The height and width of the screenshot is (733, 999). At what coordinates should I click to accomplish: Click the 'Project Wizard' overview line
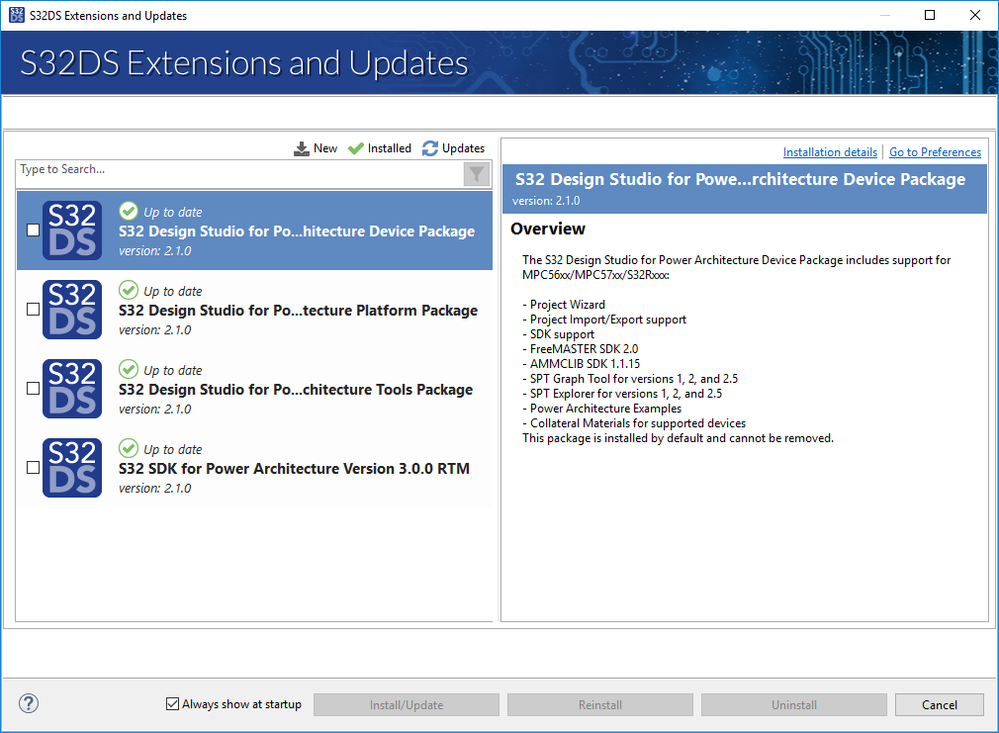click(x=564, y=304)
